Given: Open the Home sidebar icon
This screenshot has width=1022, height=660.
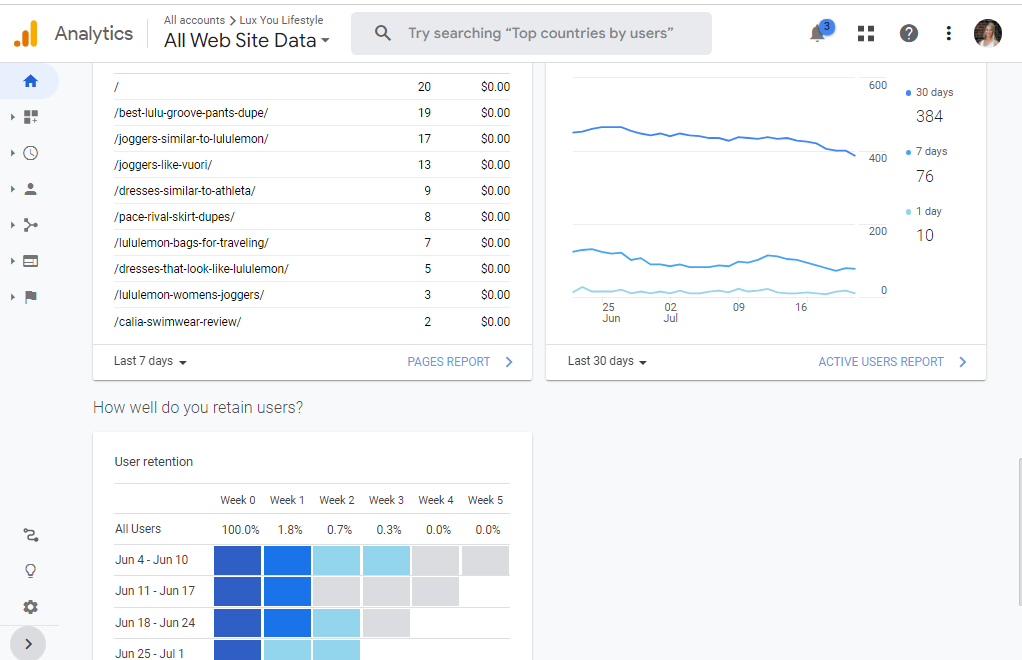Looking at the screenshot, I should pos(30,81).
